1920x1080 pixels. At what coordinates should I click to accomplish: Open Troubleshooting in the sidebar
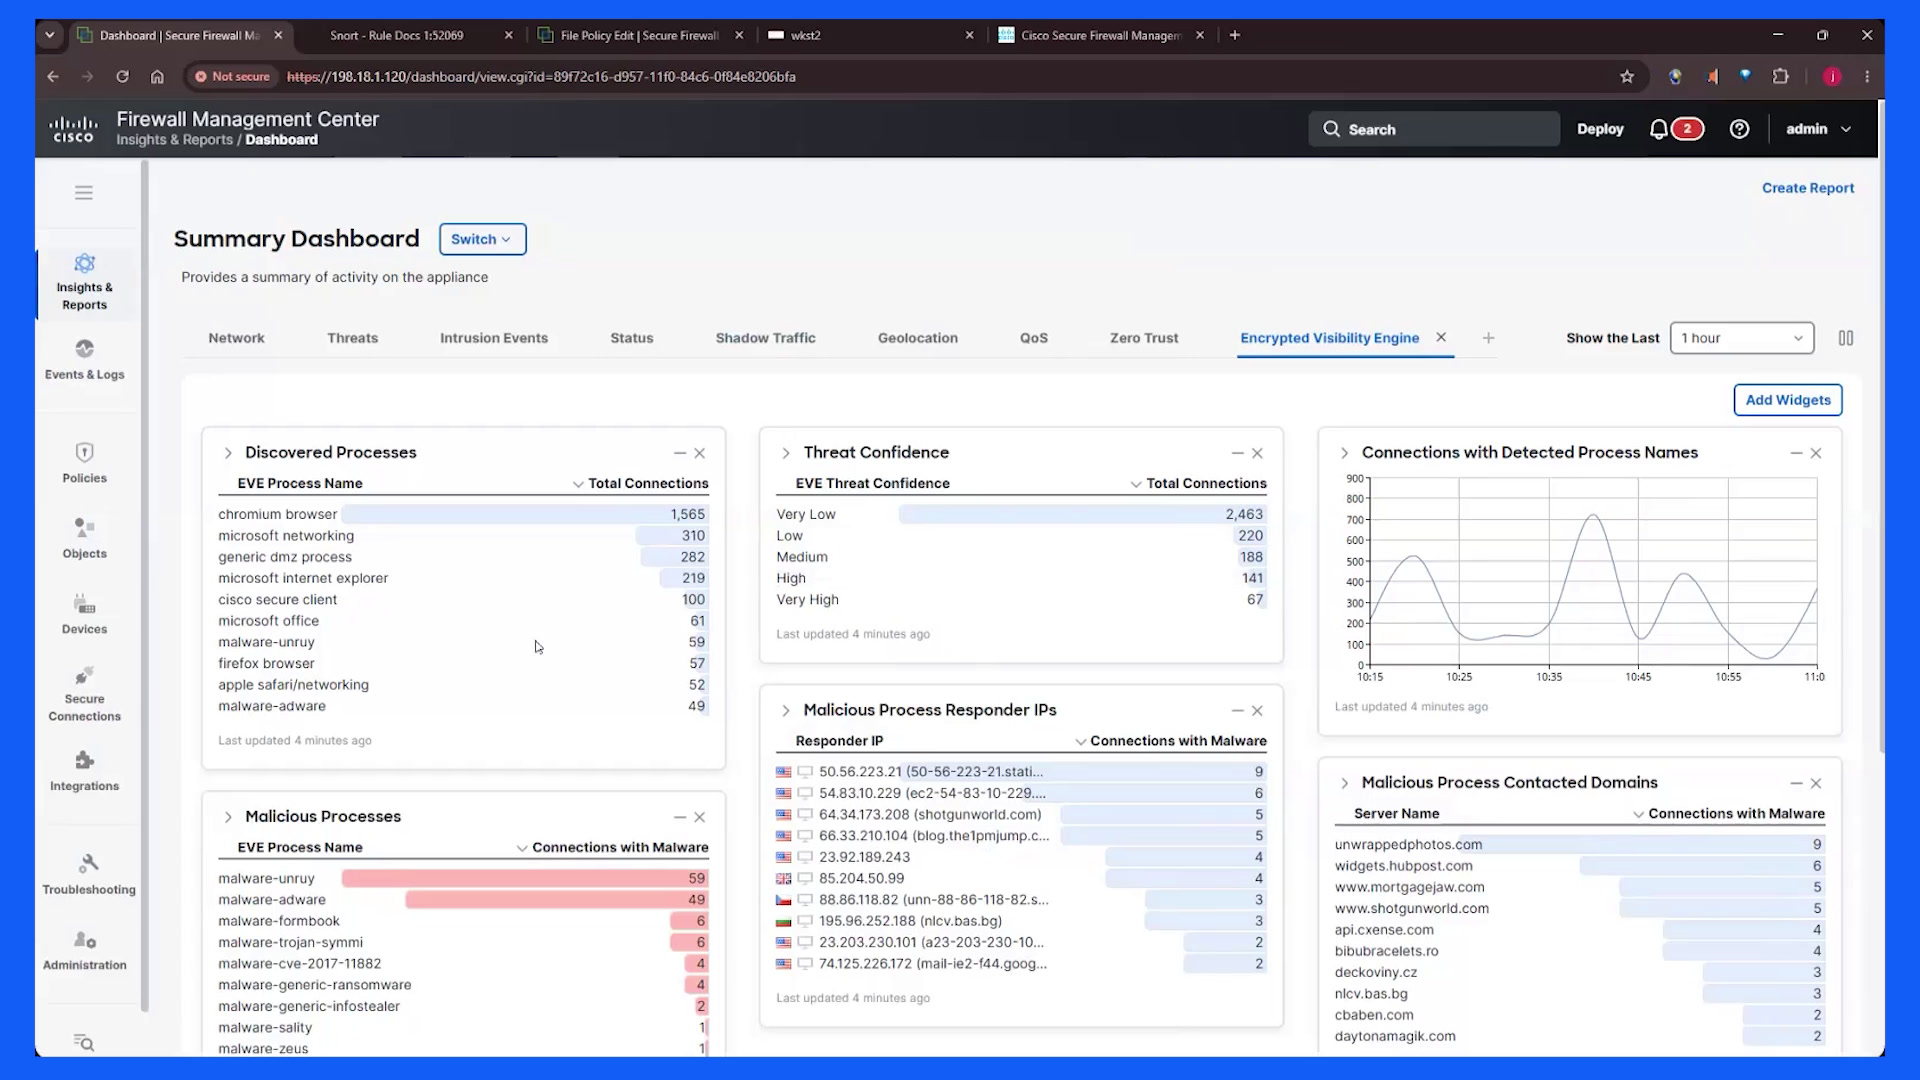[x=89, y=875]
